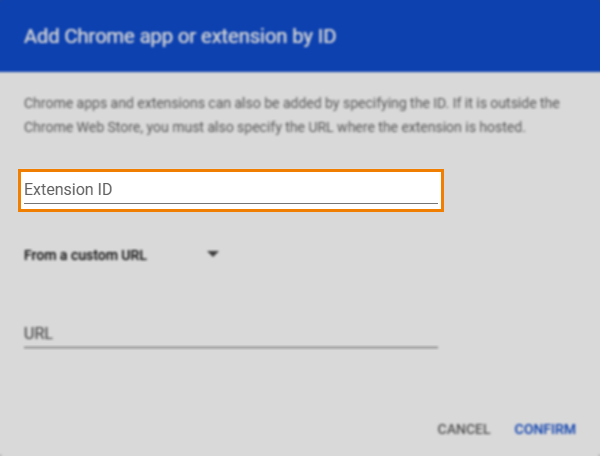This screenshot has width=600, height=456.
Task: Focus the URL text field
Action: tap(230, 333)
